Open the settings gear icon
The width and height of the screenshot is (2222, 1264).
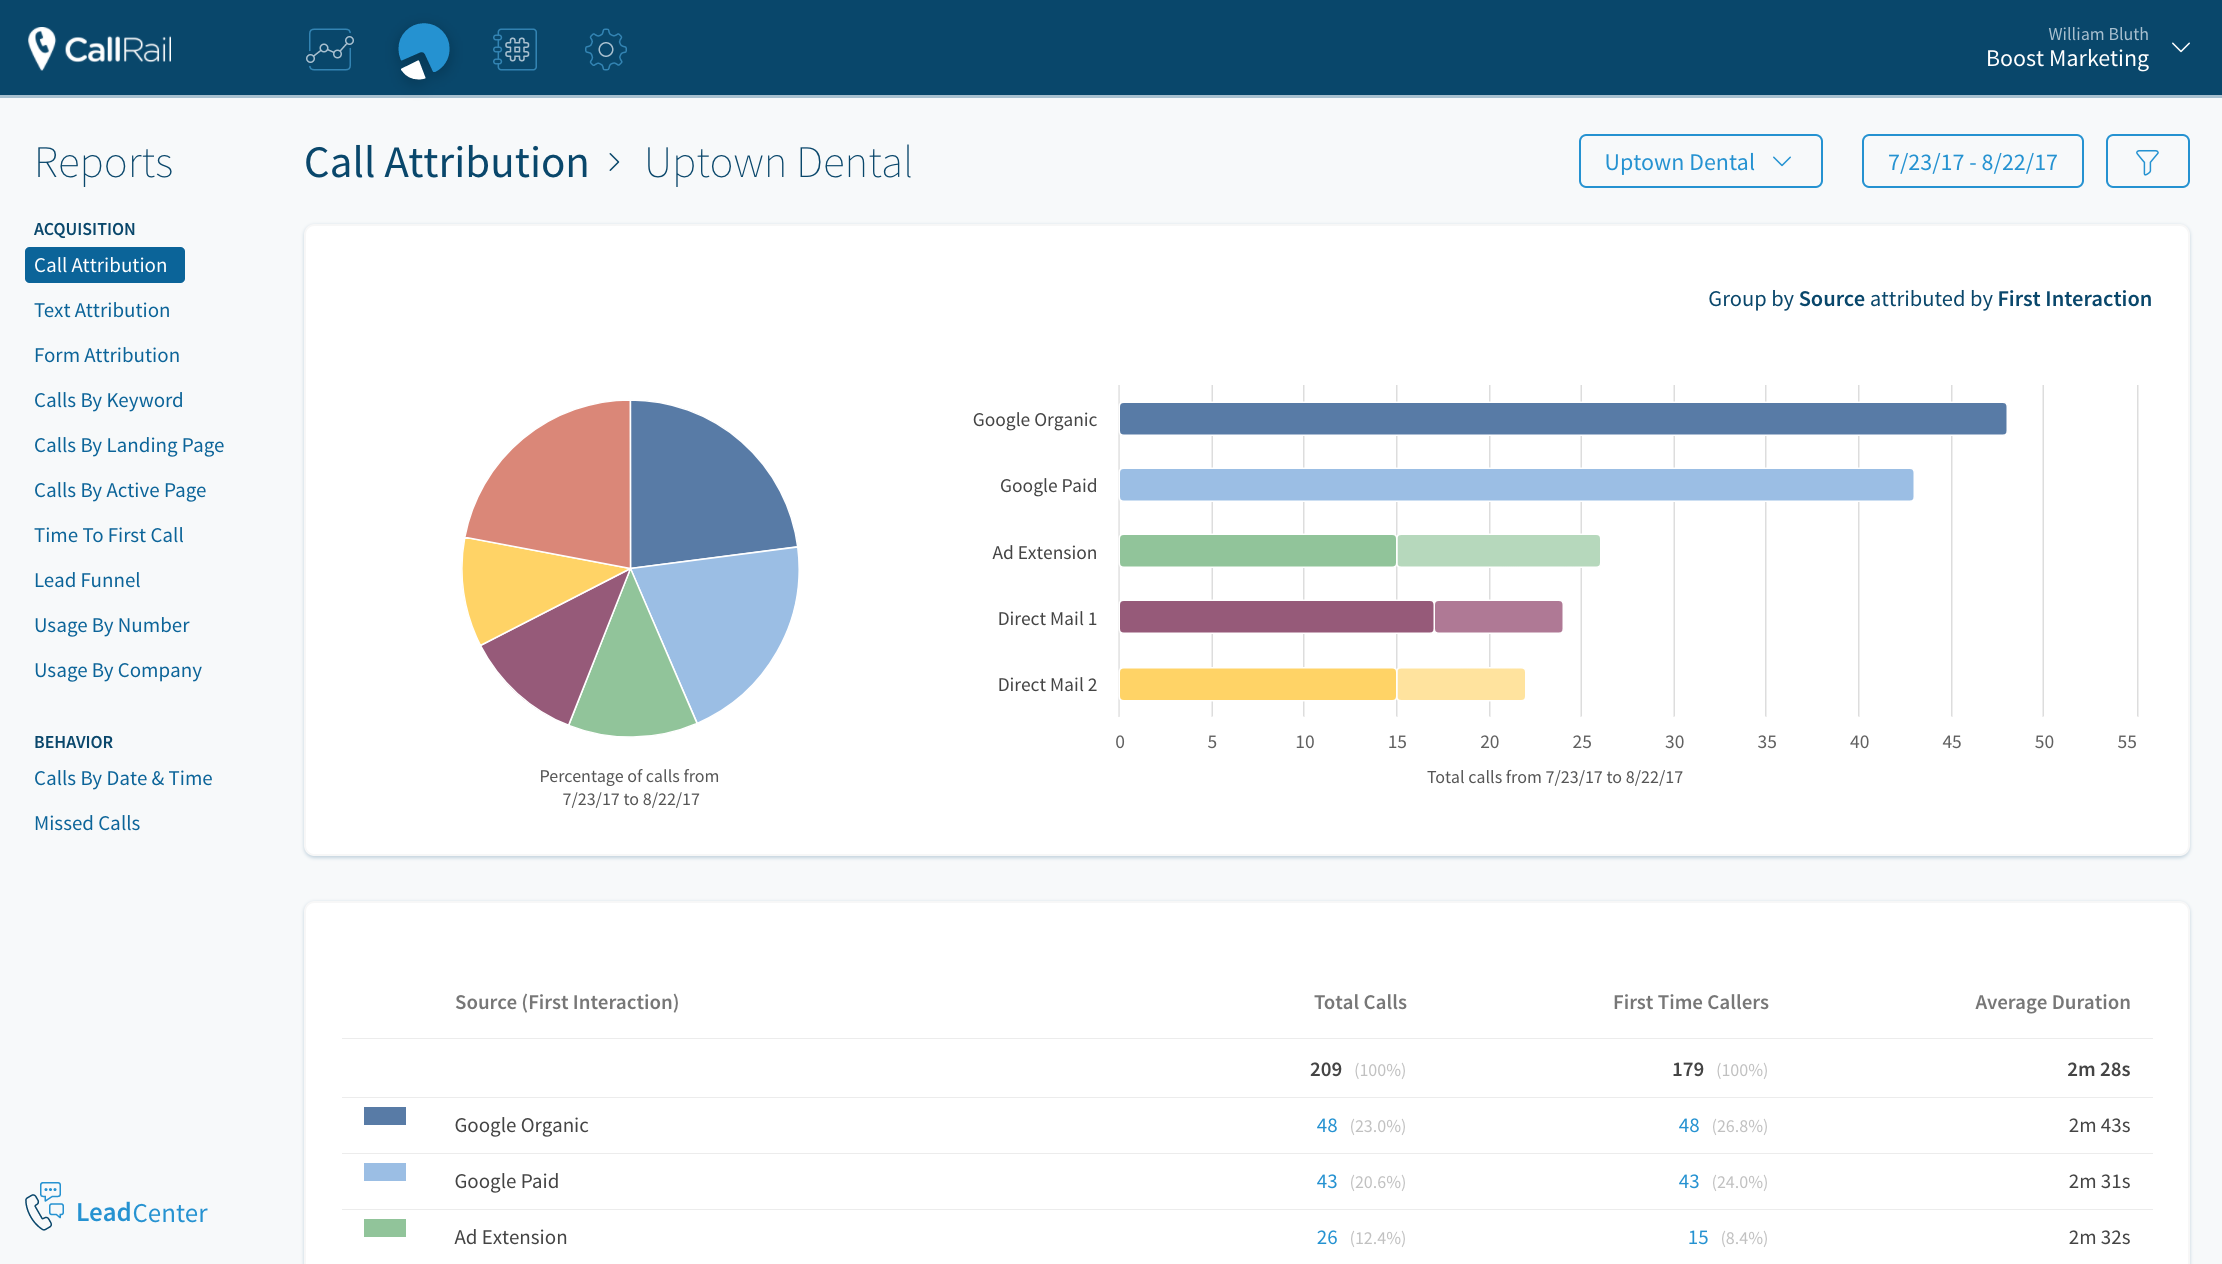click(605, 49)
